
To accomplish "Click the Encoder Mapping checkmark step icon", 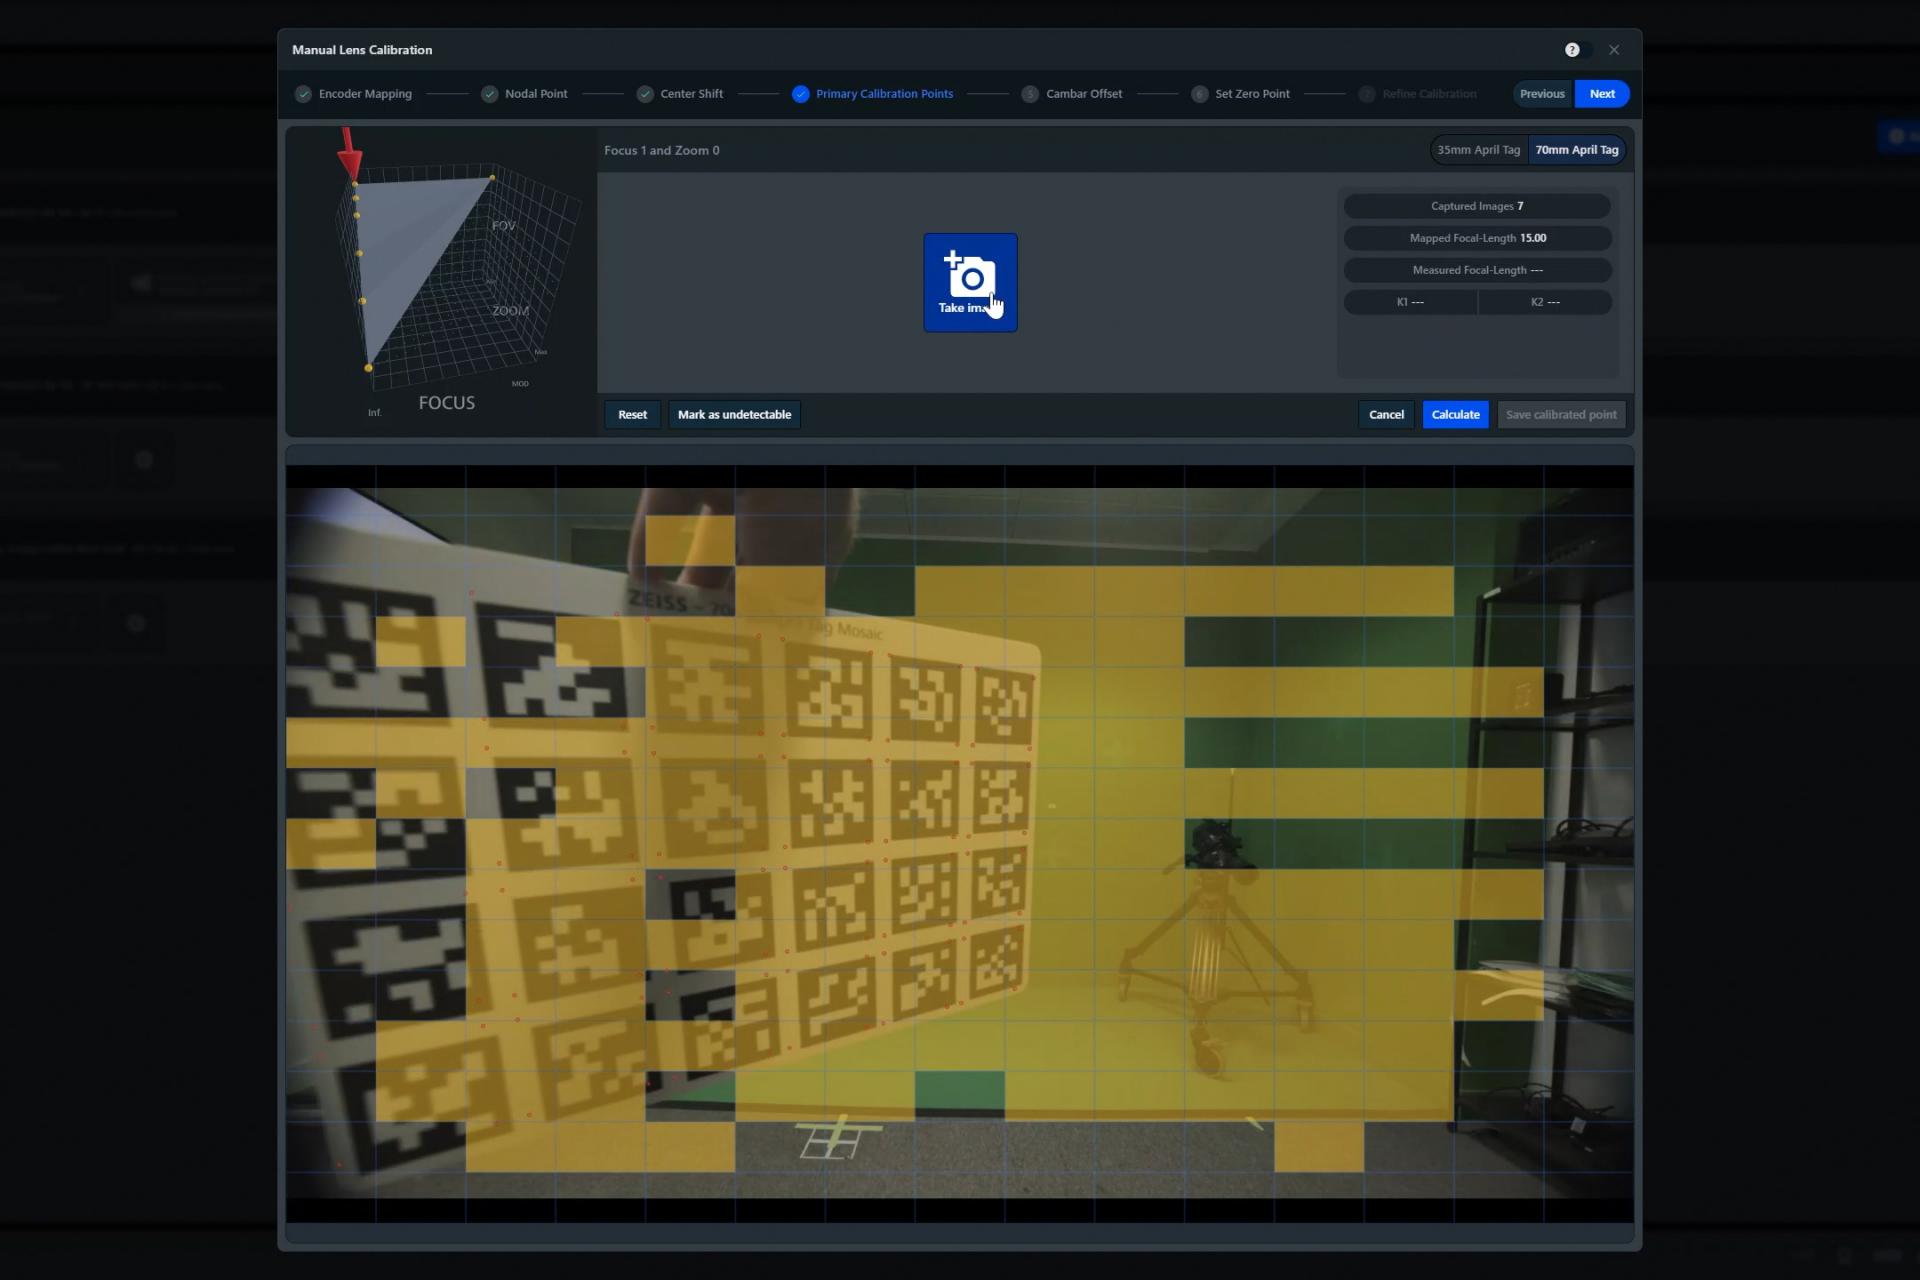I will pyautogui.click(x=303, y=94).
